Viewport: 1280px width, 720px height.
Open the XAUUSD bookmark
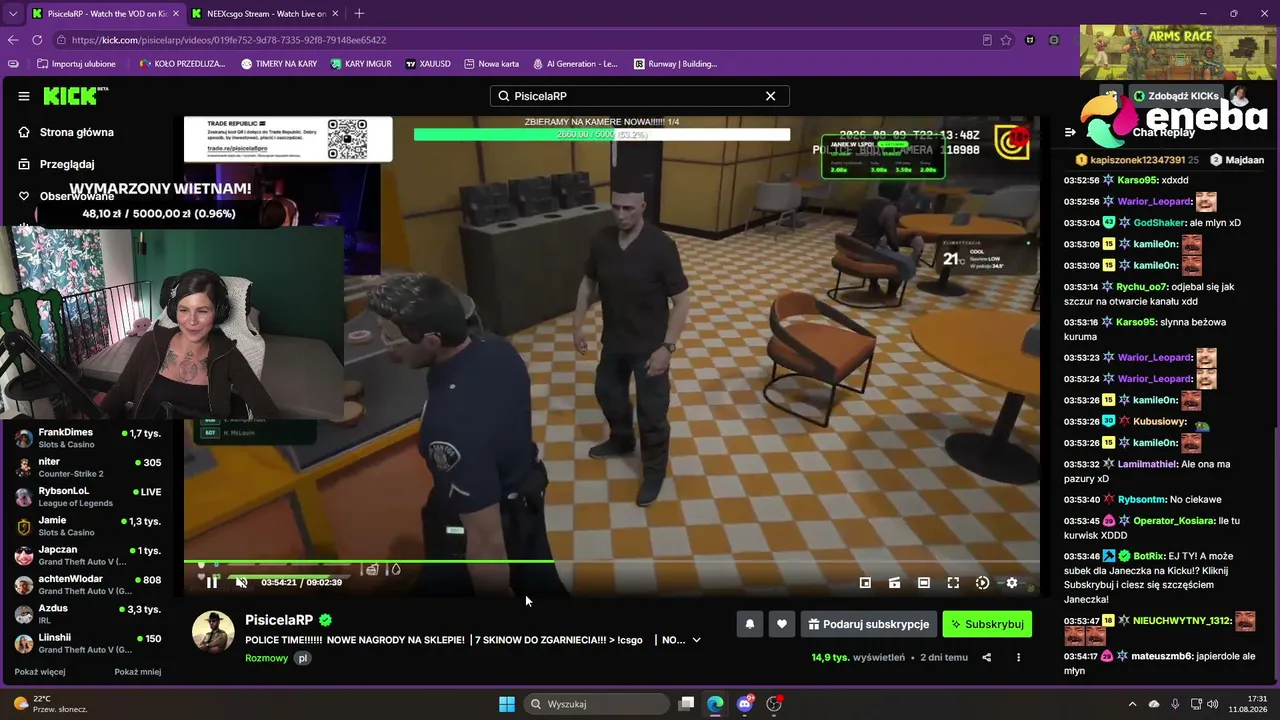[428, 64]
